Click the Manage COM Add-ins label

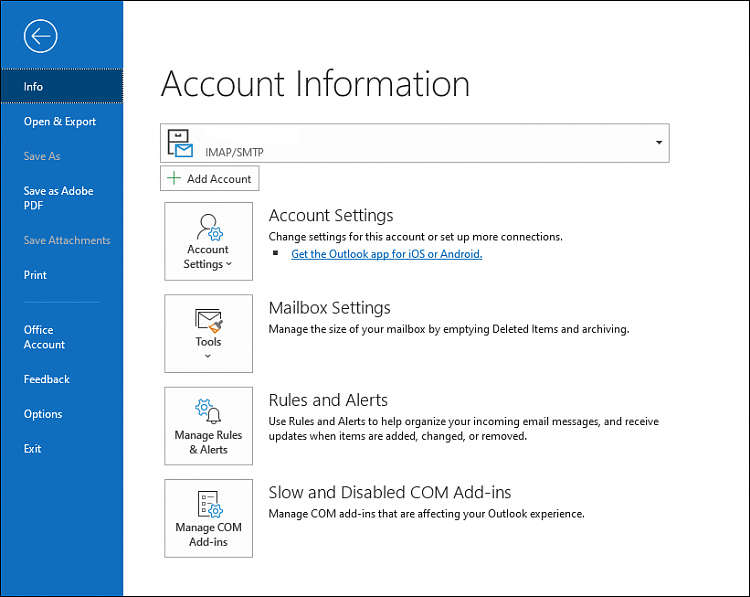click(x=209, y=534)
